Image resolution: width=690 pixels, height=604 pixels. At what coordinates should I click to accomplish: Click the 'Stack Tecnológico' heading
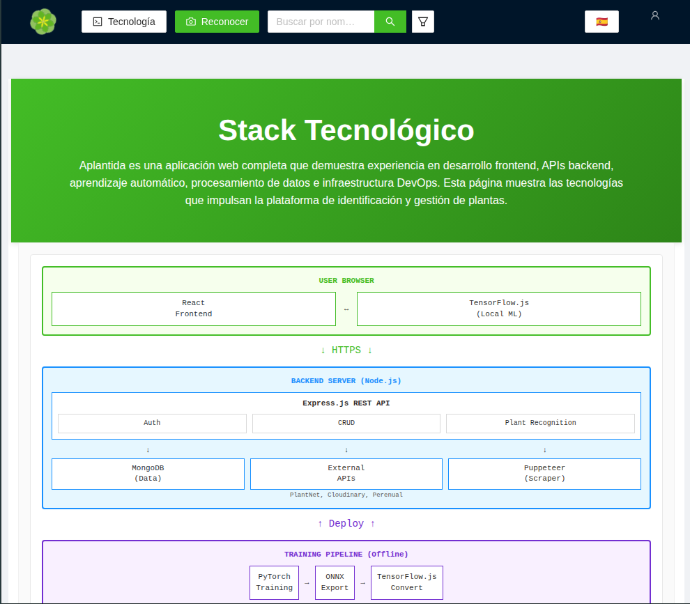[x=346, y=130]
